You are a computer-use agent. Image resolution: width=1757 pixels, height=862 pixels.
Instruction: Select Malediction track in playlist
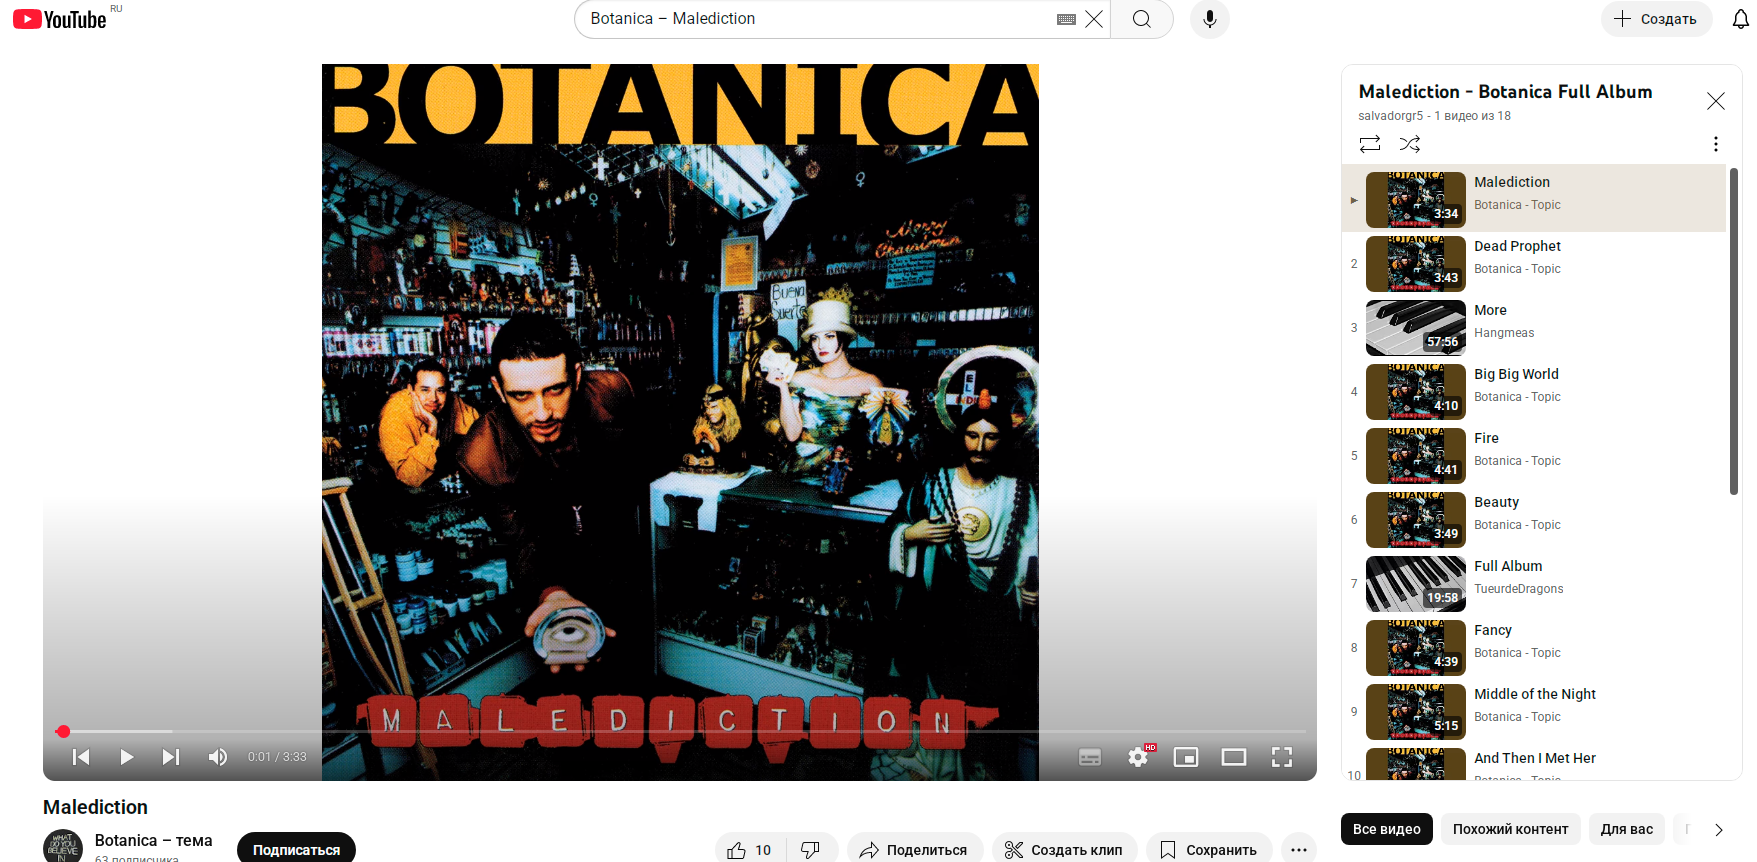tap(1534, 199)
